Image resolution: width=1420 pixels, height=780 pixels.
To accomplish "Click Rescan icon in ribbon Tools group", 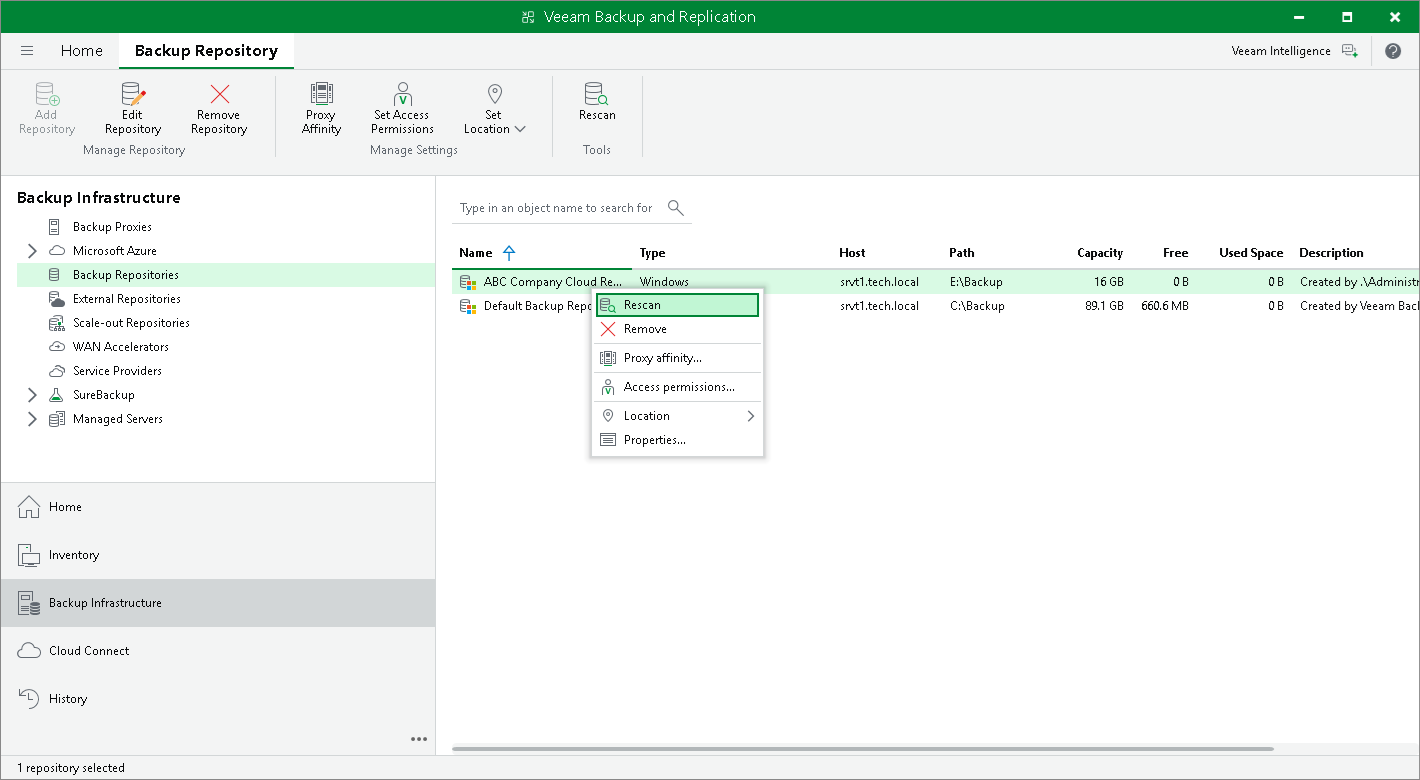I will coord(597,95).
